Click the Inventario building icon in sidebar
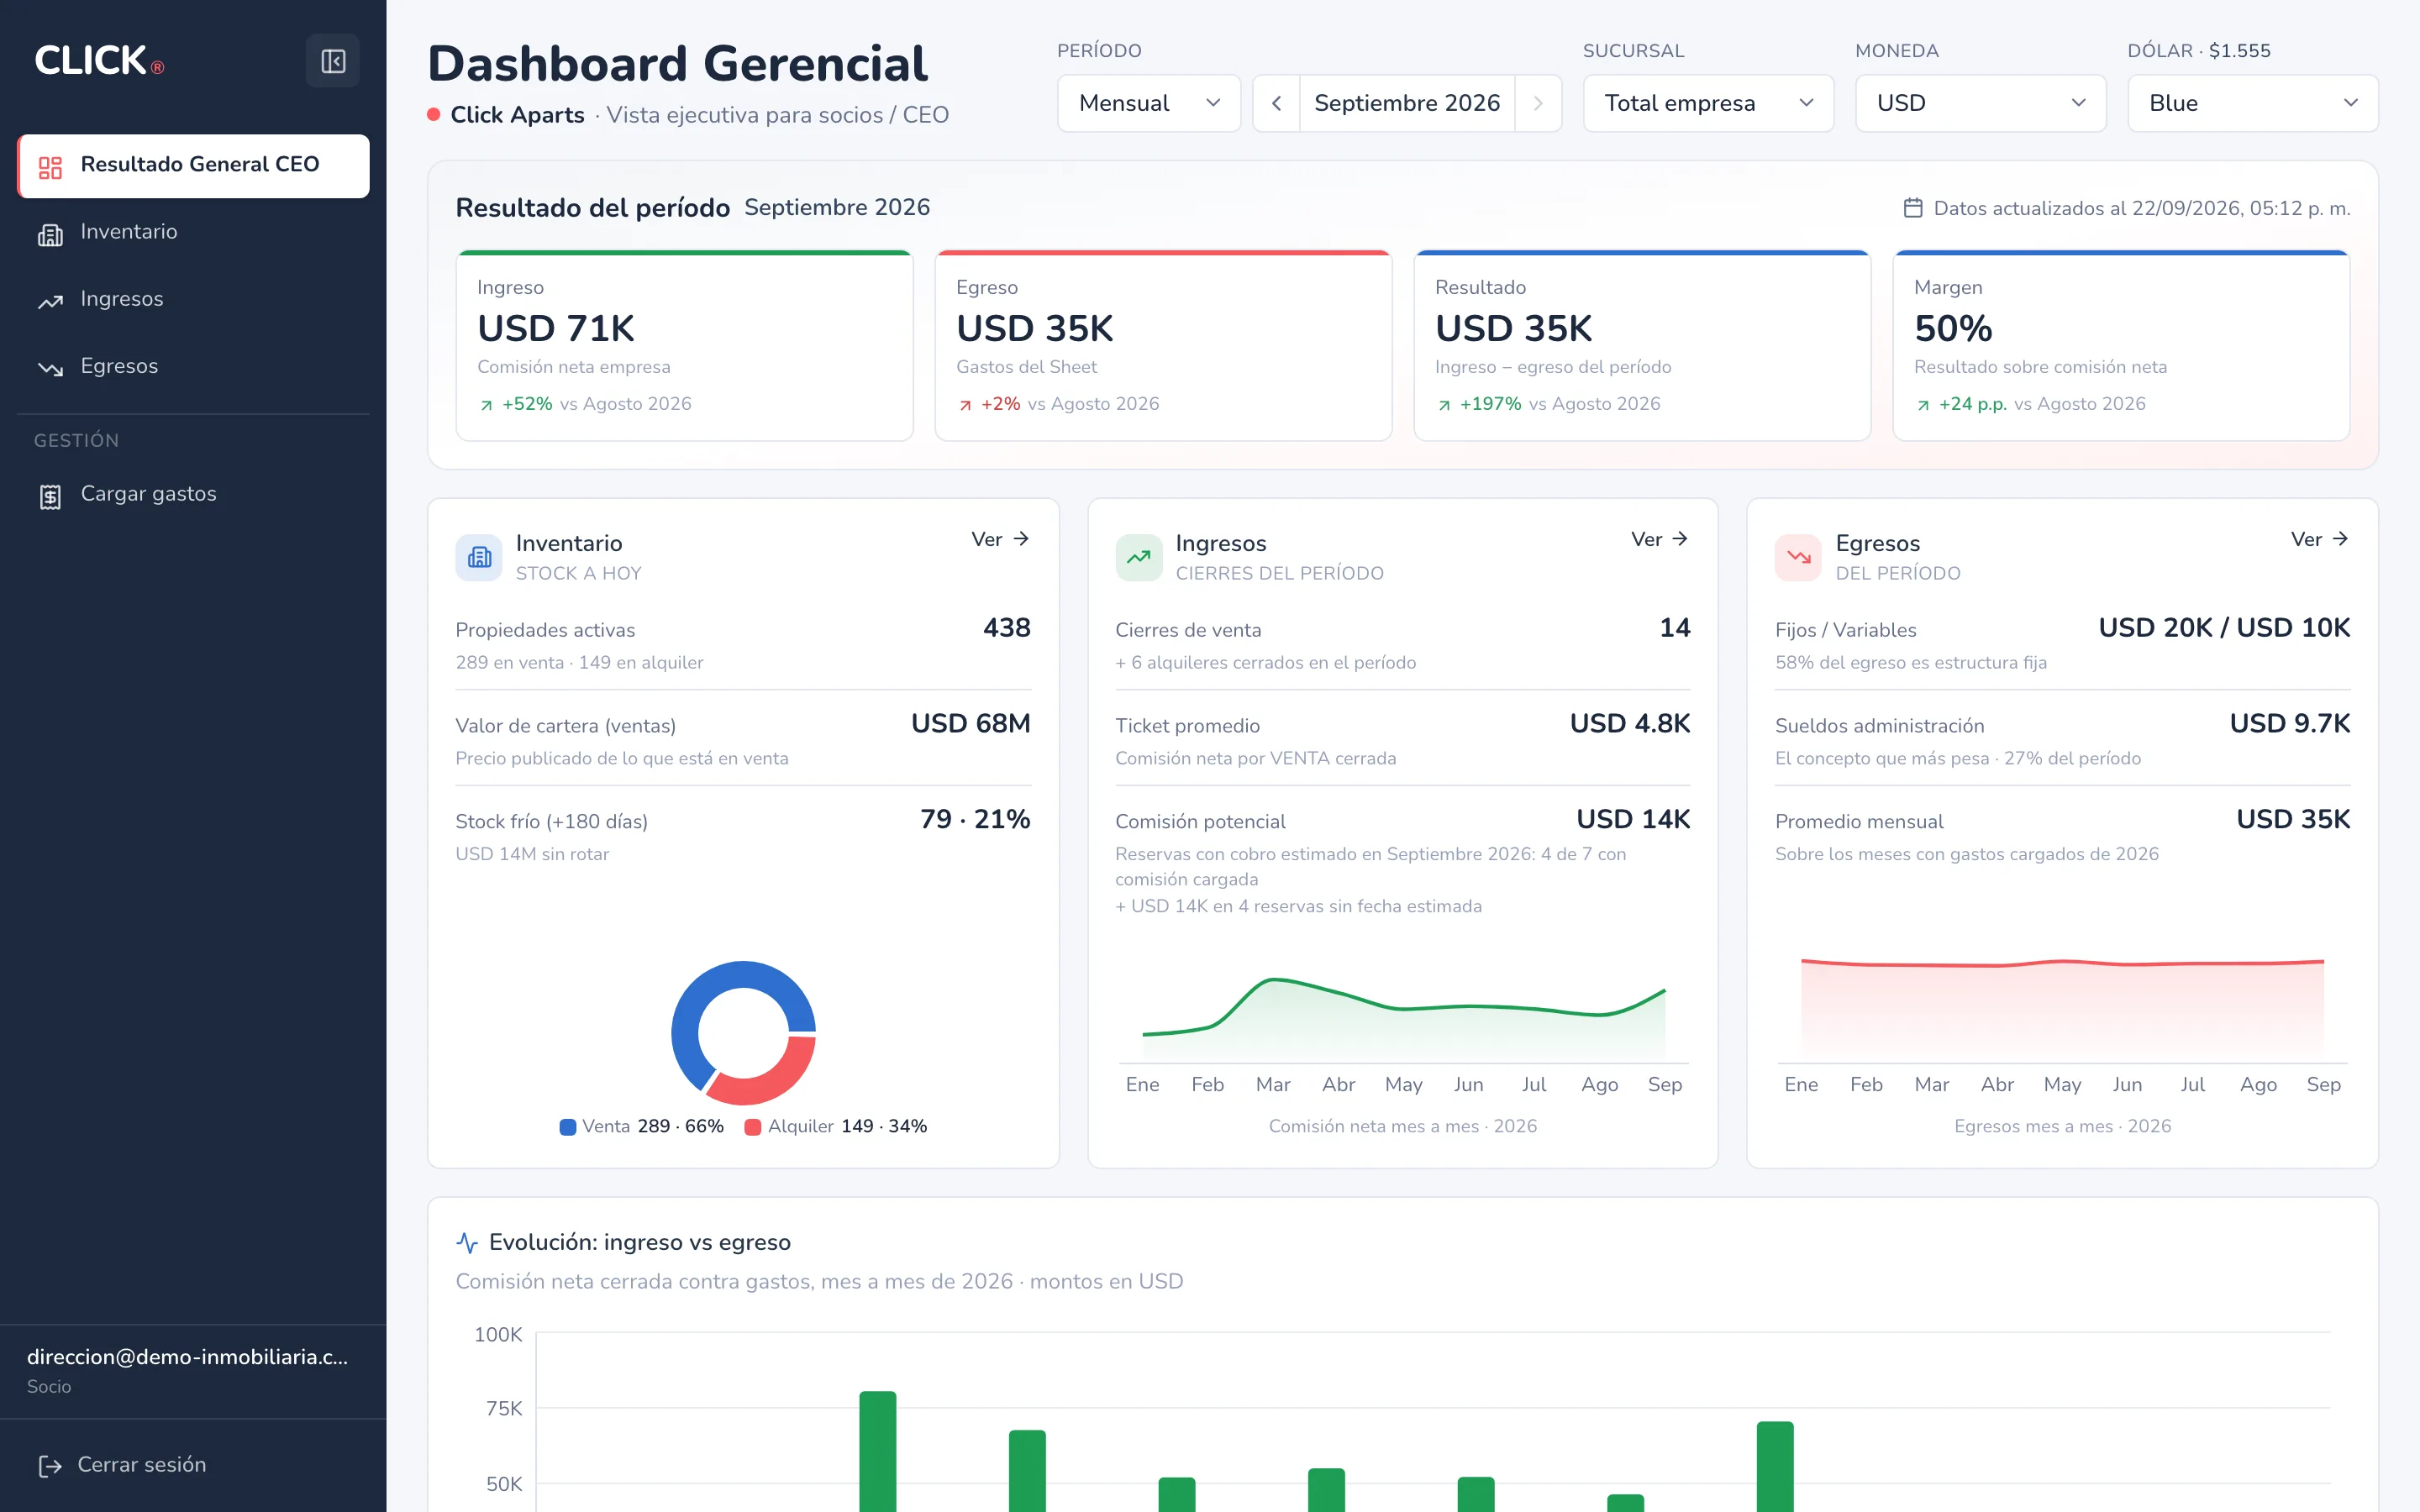The height and width of the screenshot is (1512, 2420). 50,234
